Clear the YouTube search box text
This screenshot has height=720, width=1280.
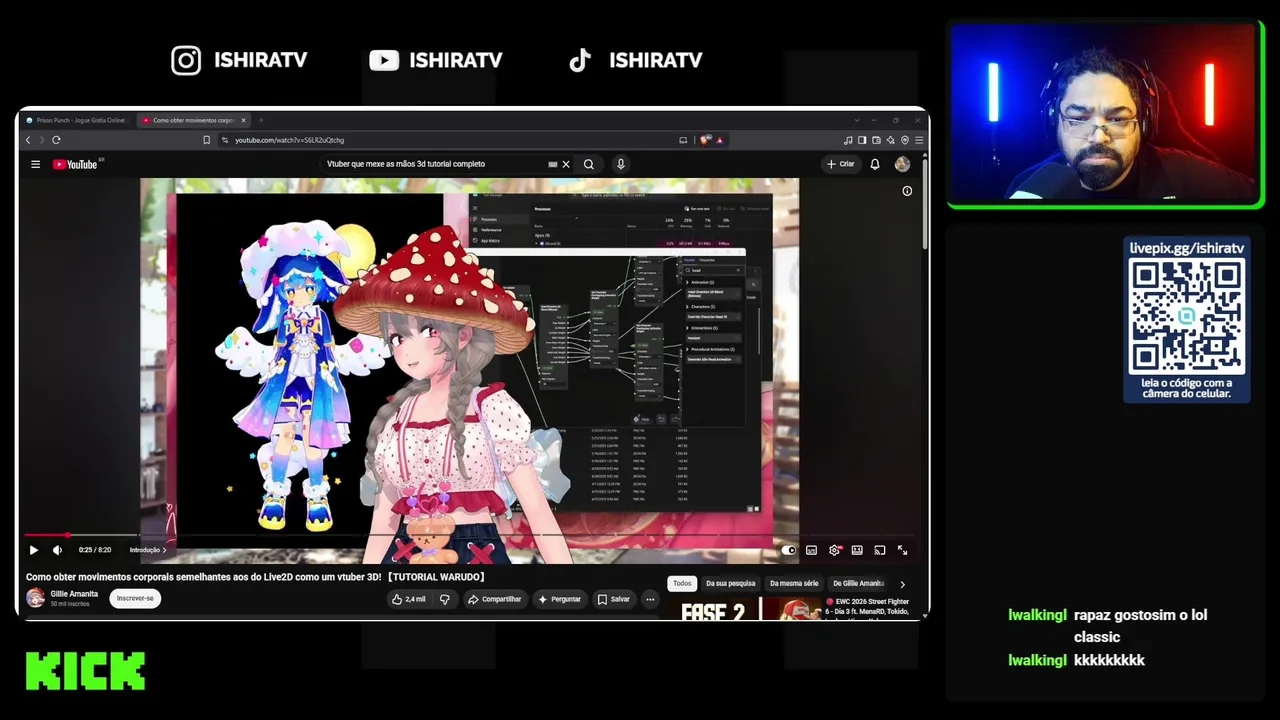point(566,164)
